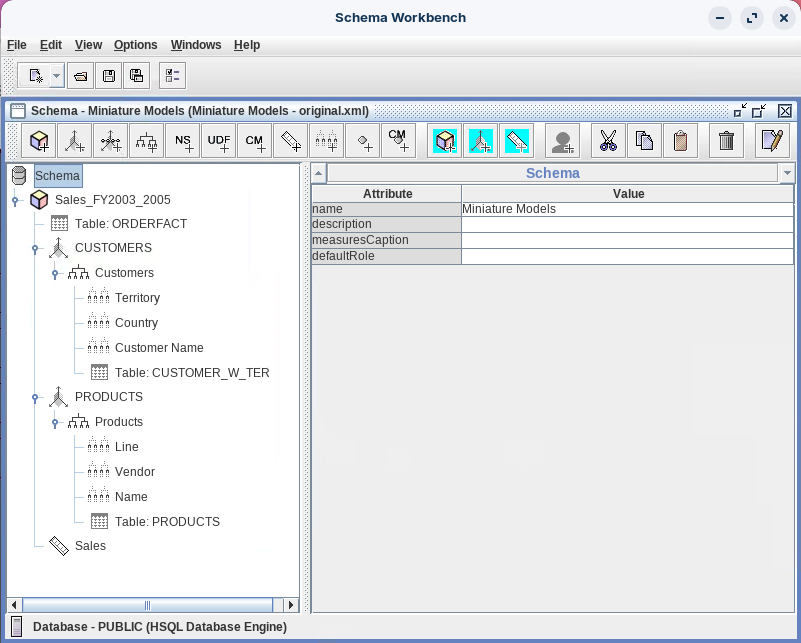This screenshot has width=801, height=643.
Task: Click the Add Role user icon
Action: (x=563, y=141)
